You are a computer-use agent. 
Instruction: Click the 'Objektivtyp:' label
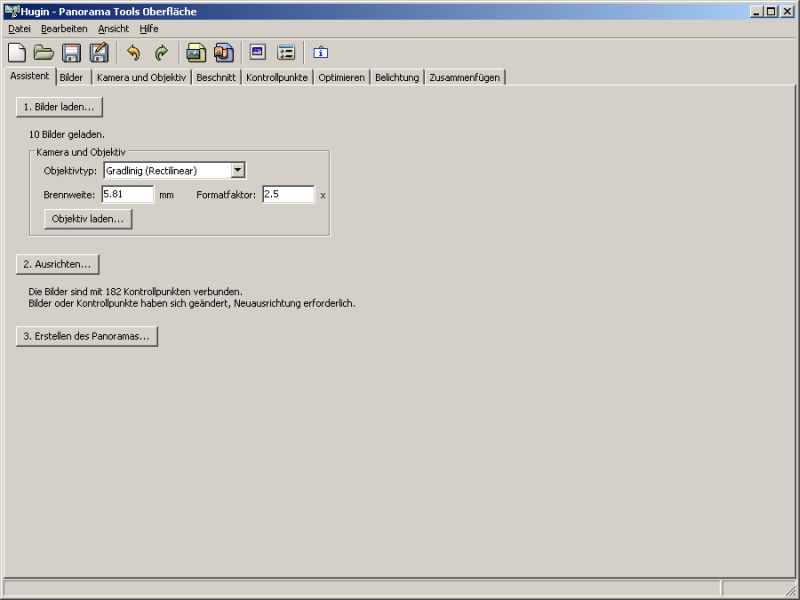70,171
